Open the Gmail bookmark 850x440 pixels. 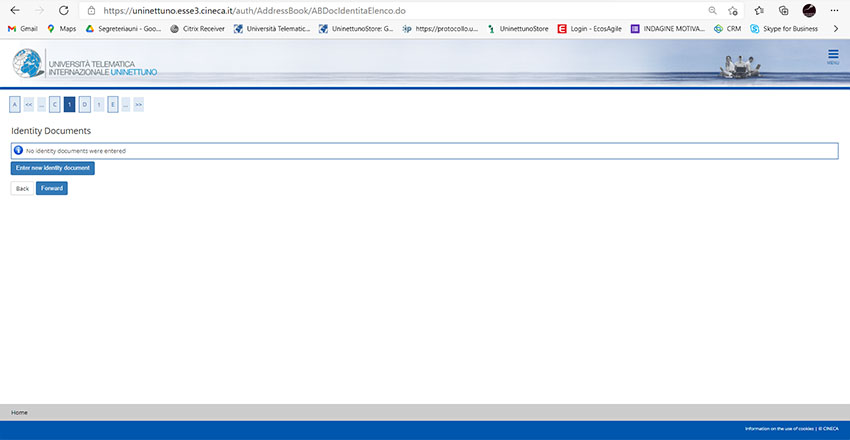click(x=22, y=28)
